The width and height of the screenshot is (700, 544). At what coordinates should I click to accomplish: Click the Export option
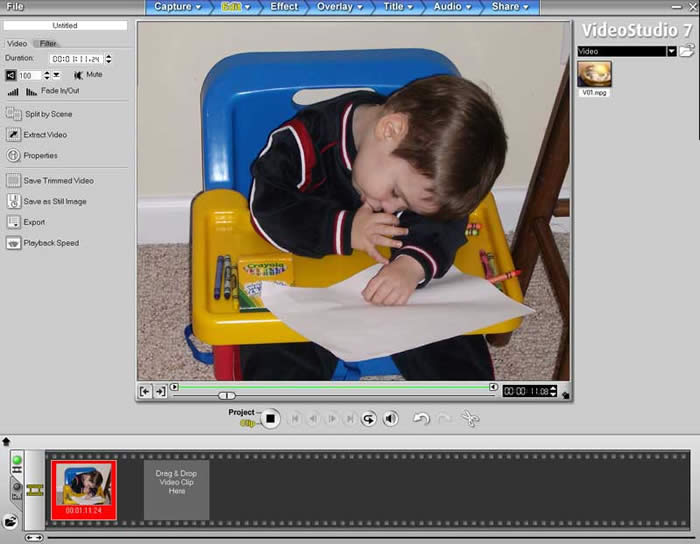click(x=34, y=222)
